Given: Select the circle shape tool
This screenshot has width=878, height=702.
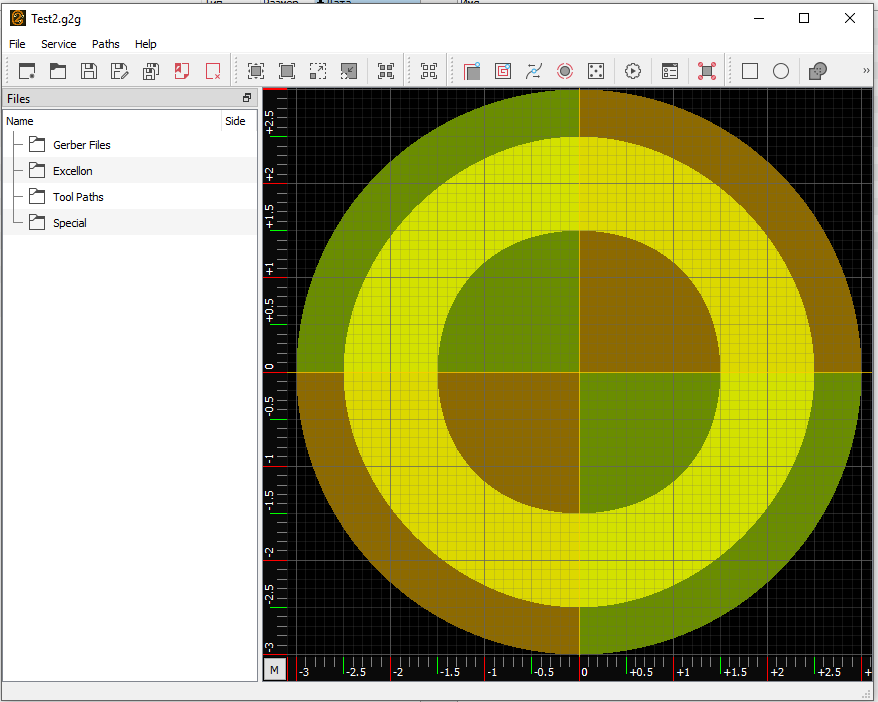Looking at the screenshot, I should 781,71.
